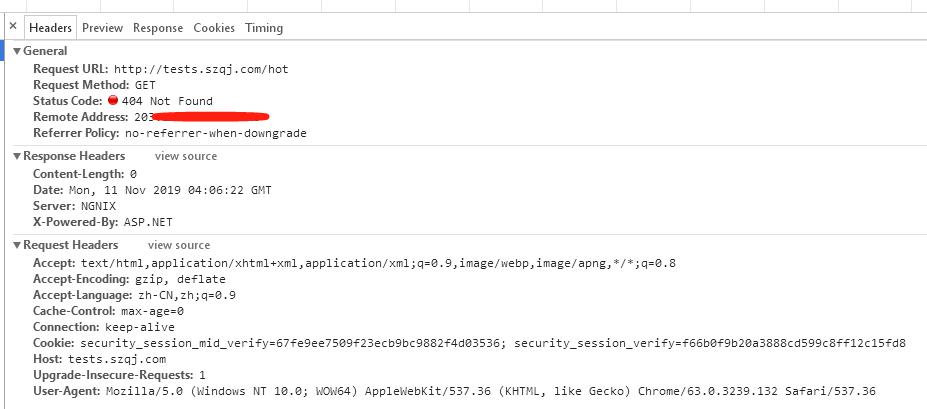The image size is (927, 409).
Task: Click the redacted Remote Address value
Action: 202,116
